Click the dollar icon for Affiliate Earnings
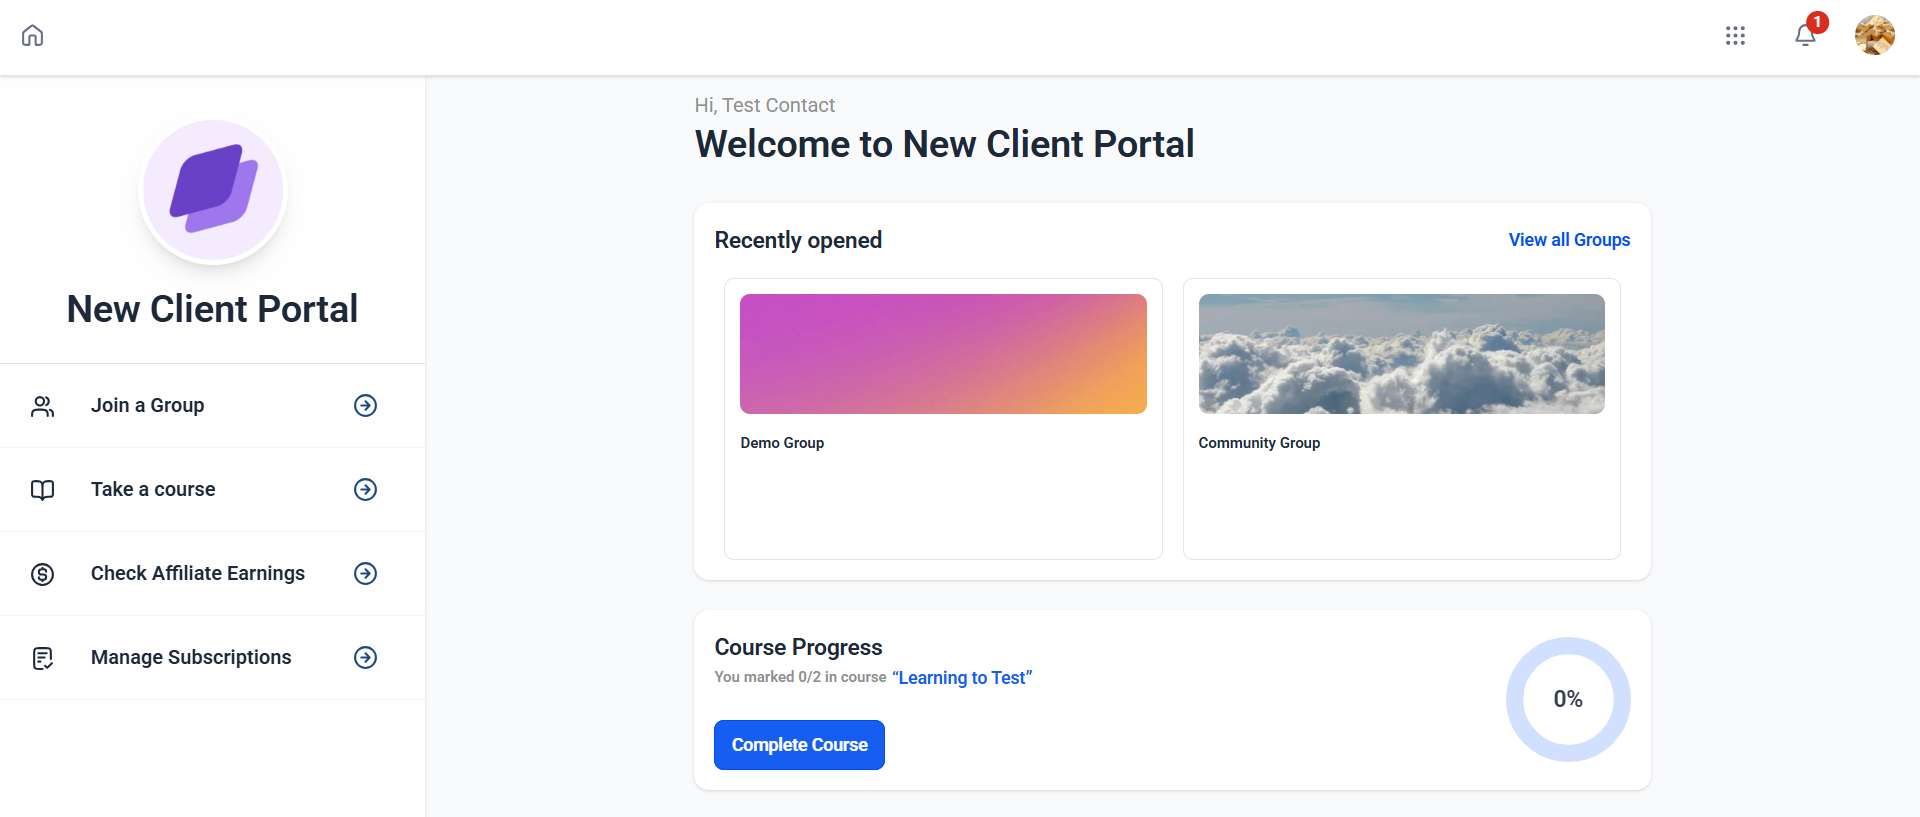This screenshot has height=817, width=1920. point(42,574)
